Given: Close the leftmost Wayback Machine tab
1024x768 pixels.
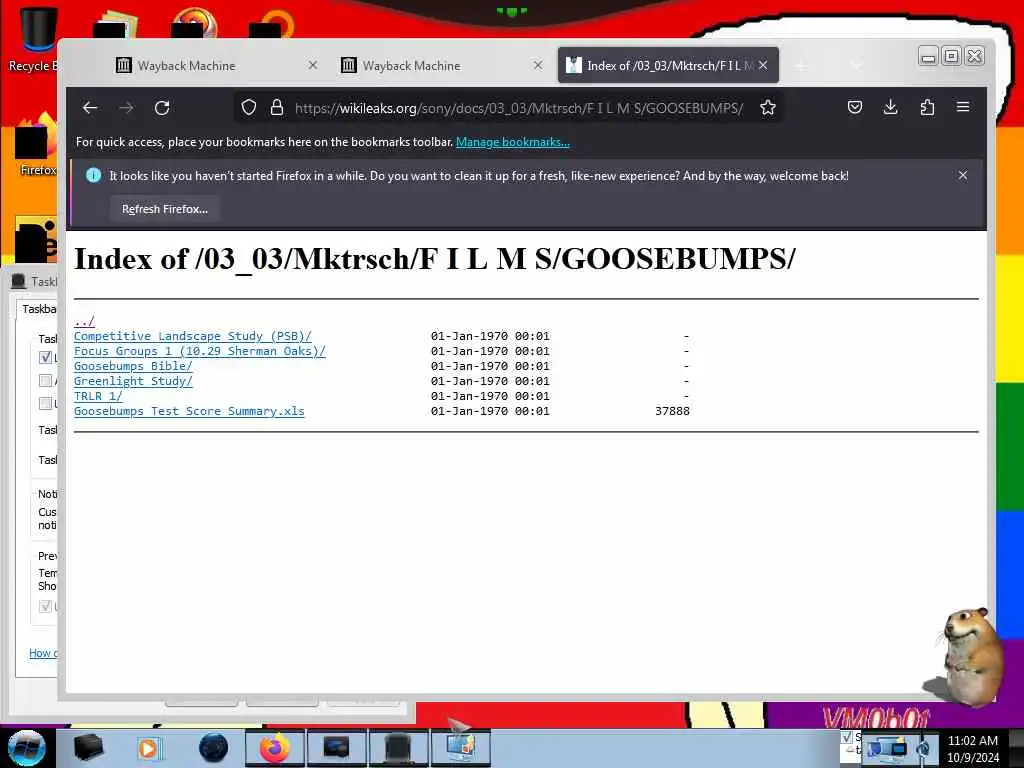Looking at the screenshot, I should (313, 65).
